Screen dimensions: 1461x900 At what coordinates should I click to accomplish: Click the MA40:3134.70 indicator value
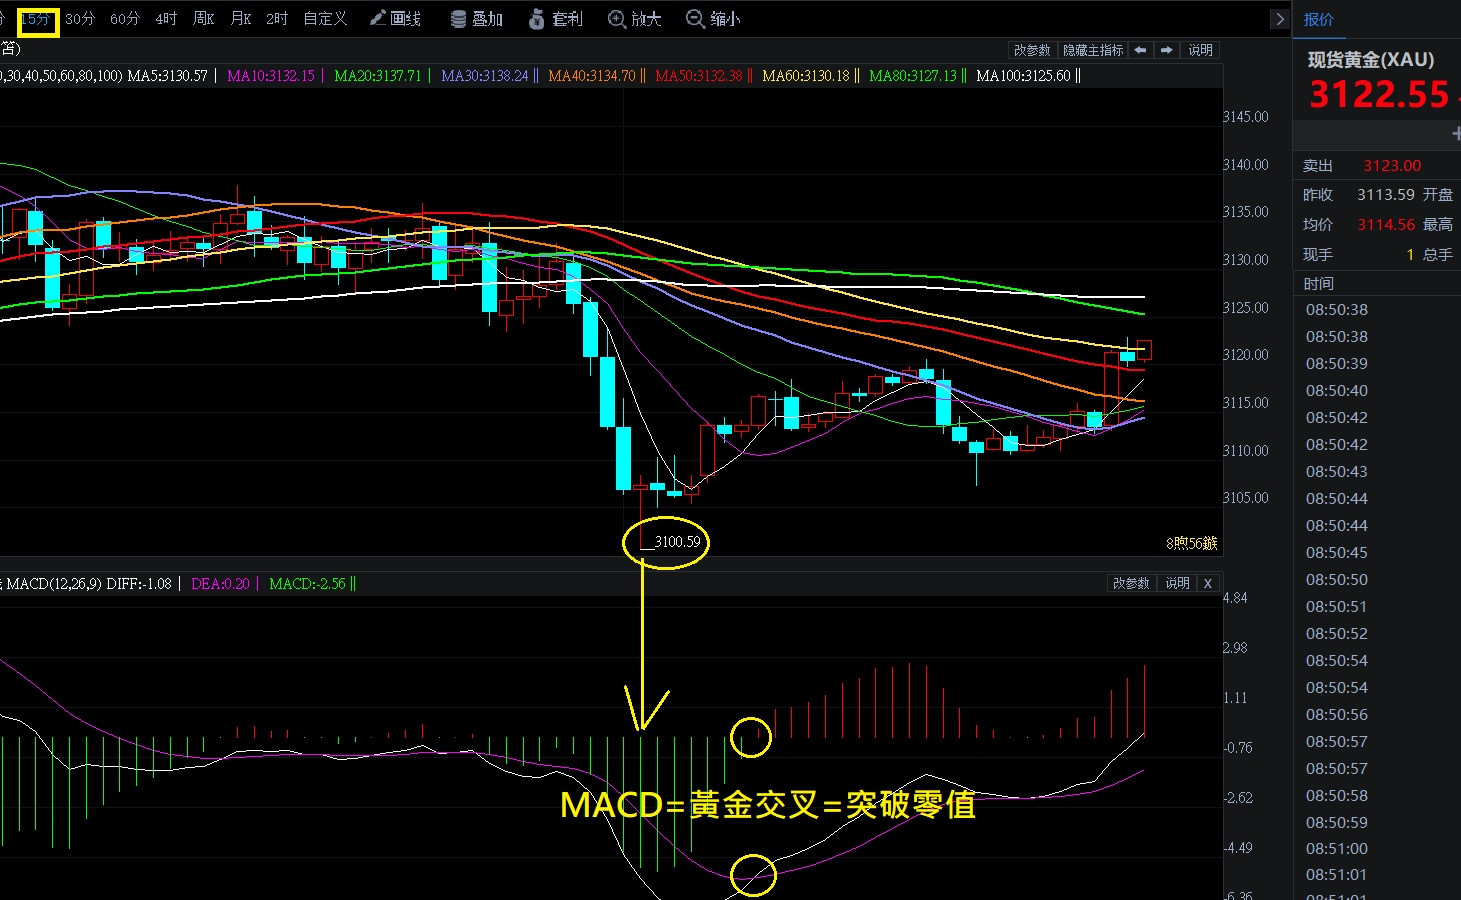tap(592, 76)
